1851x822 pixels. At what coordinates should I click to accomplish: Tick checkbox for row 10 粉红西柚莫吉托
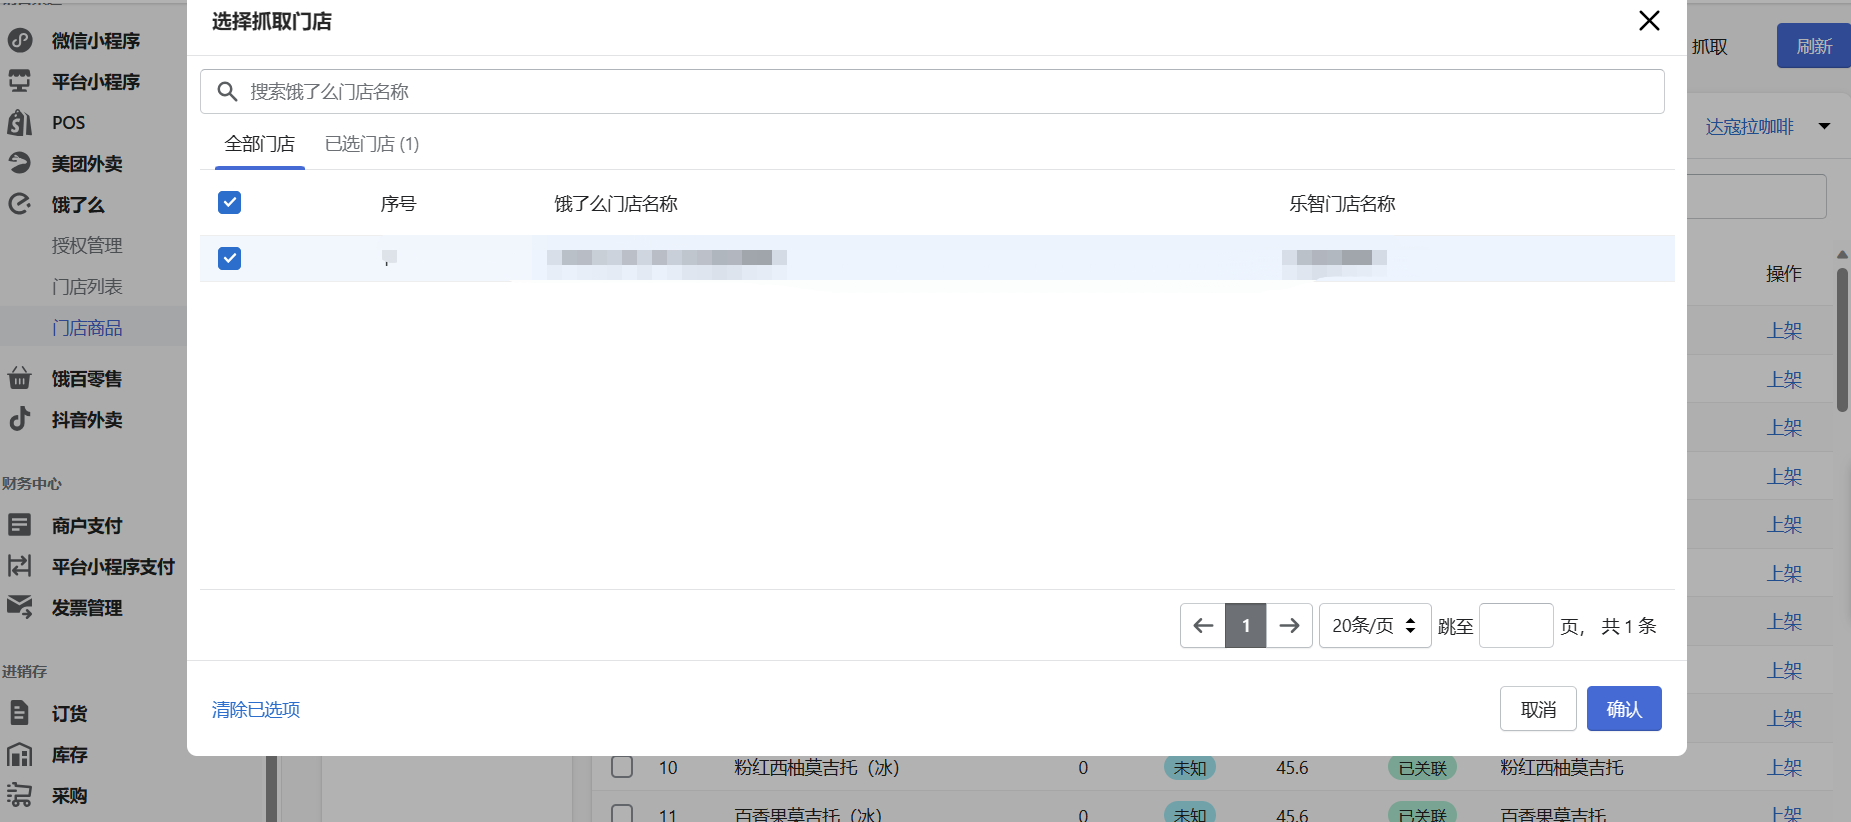coord(622,767)
